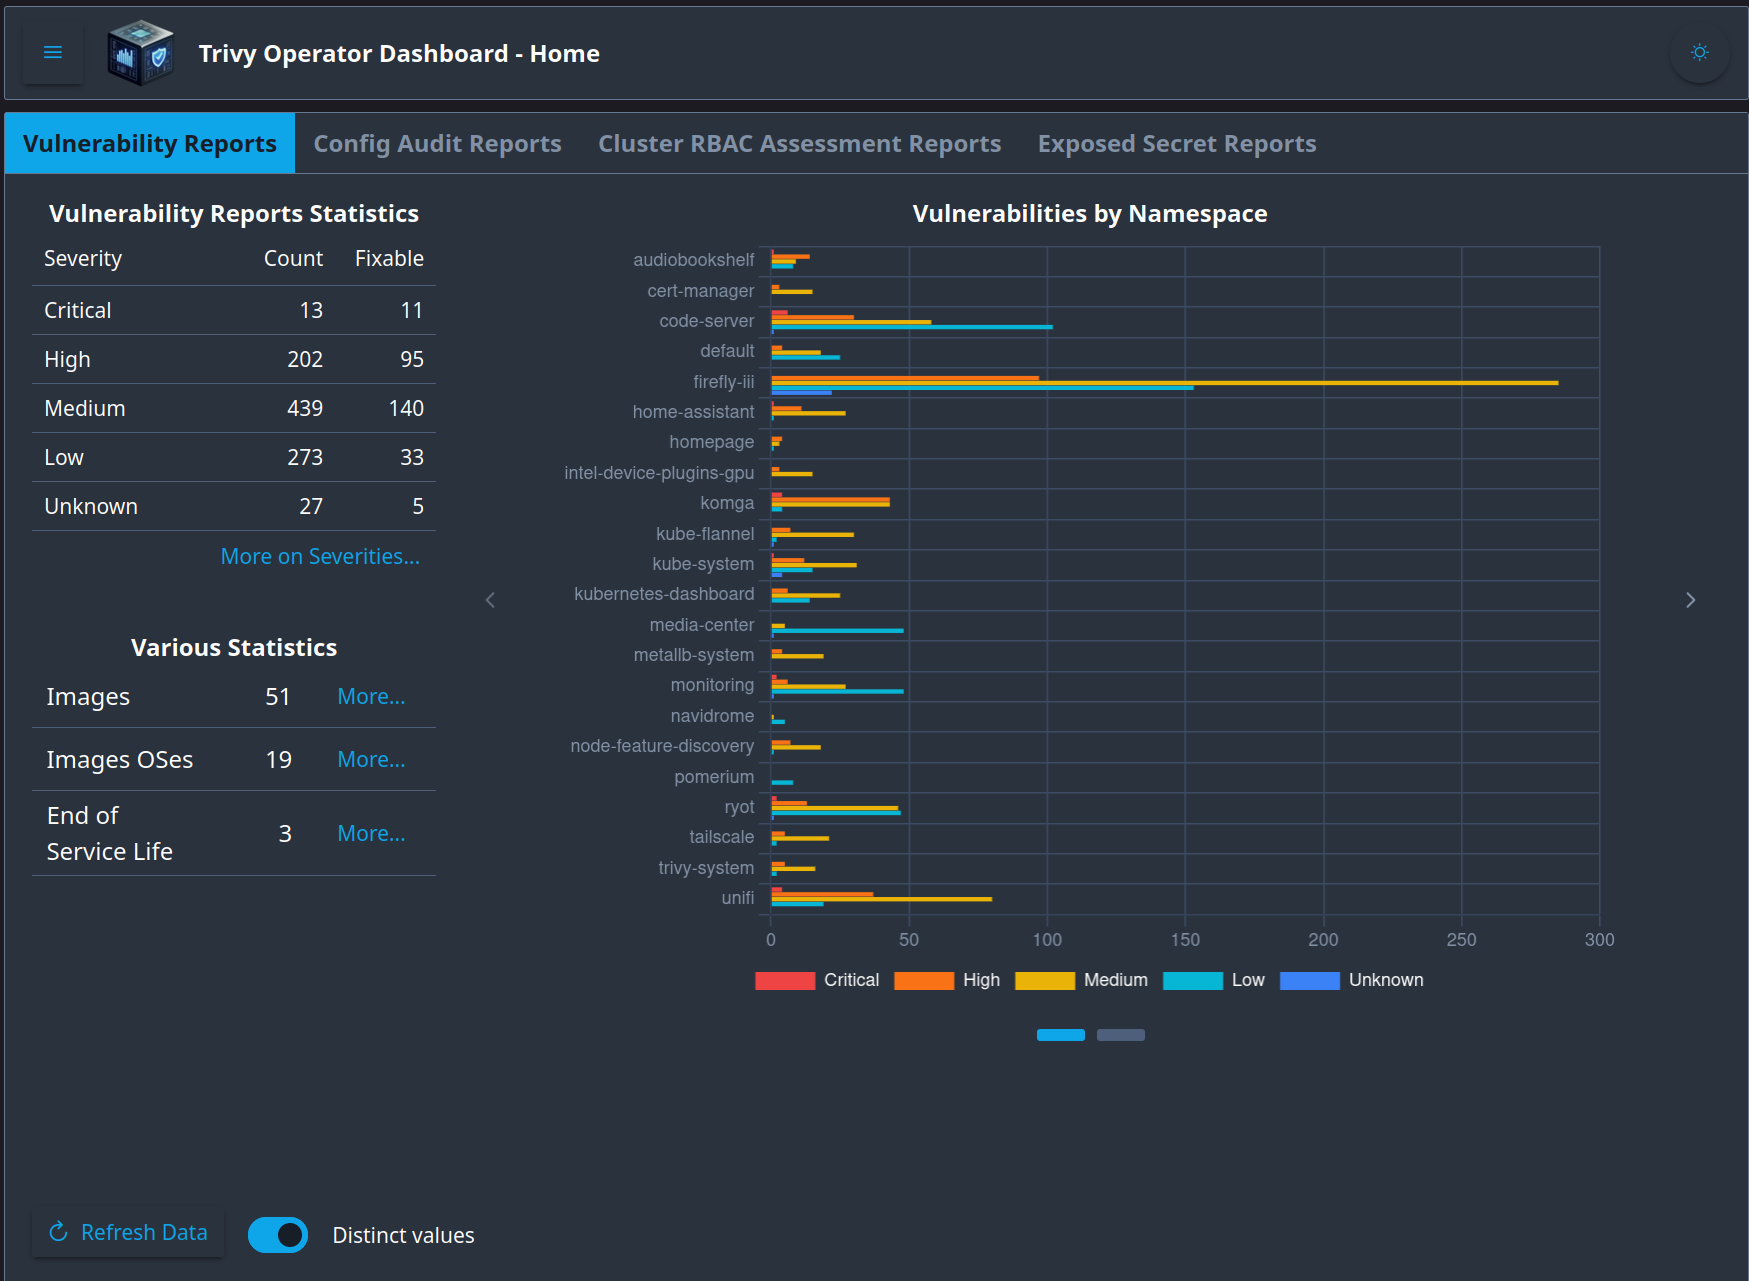The image size is (1749, 1281).
Task: Open More link for Images OSes
Action: click(371, 760)
